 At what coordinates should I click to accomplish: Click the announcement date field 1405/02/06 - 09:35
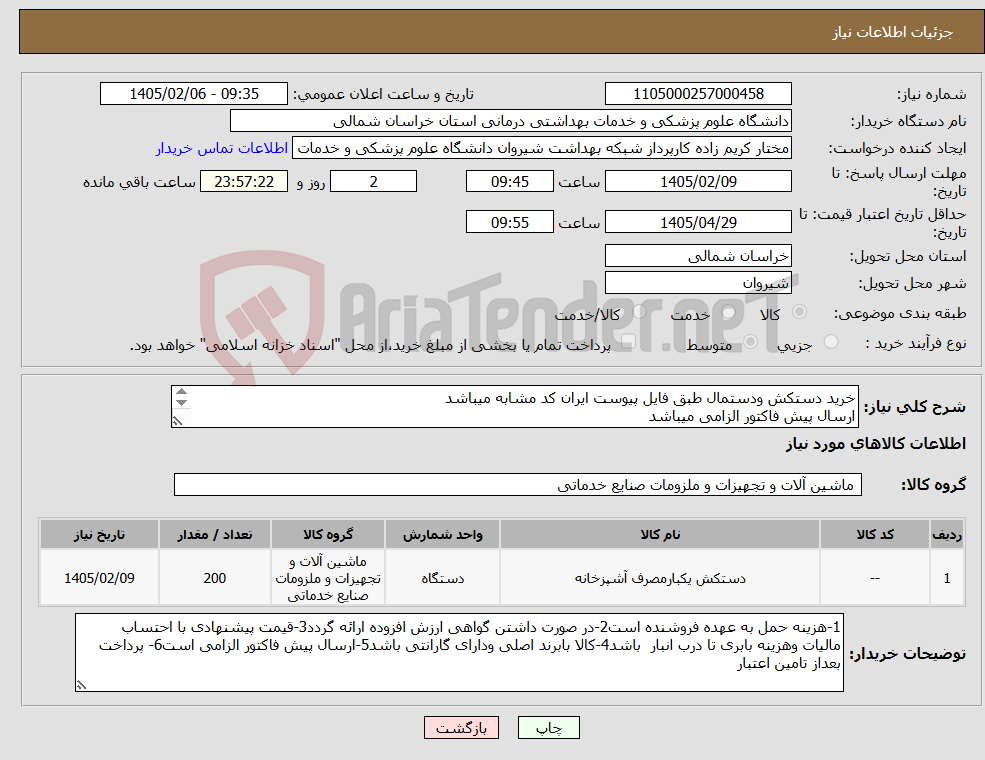[x=193, y=94]
